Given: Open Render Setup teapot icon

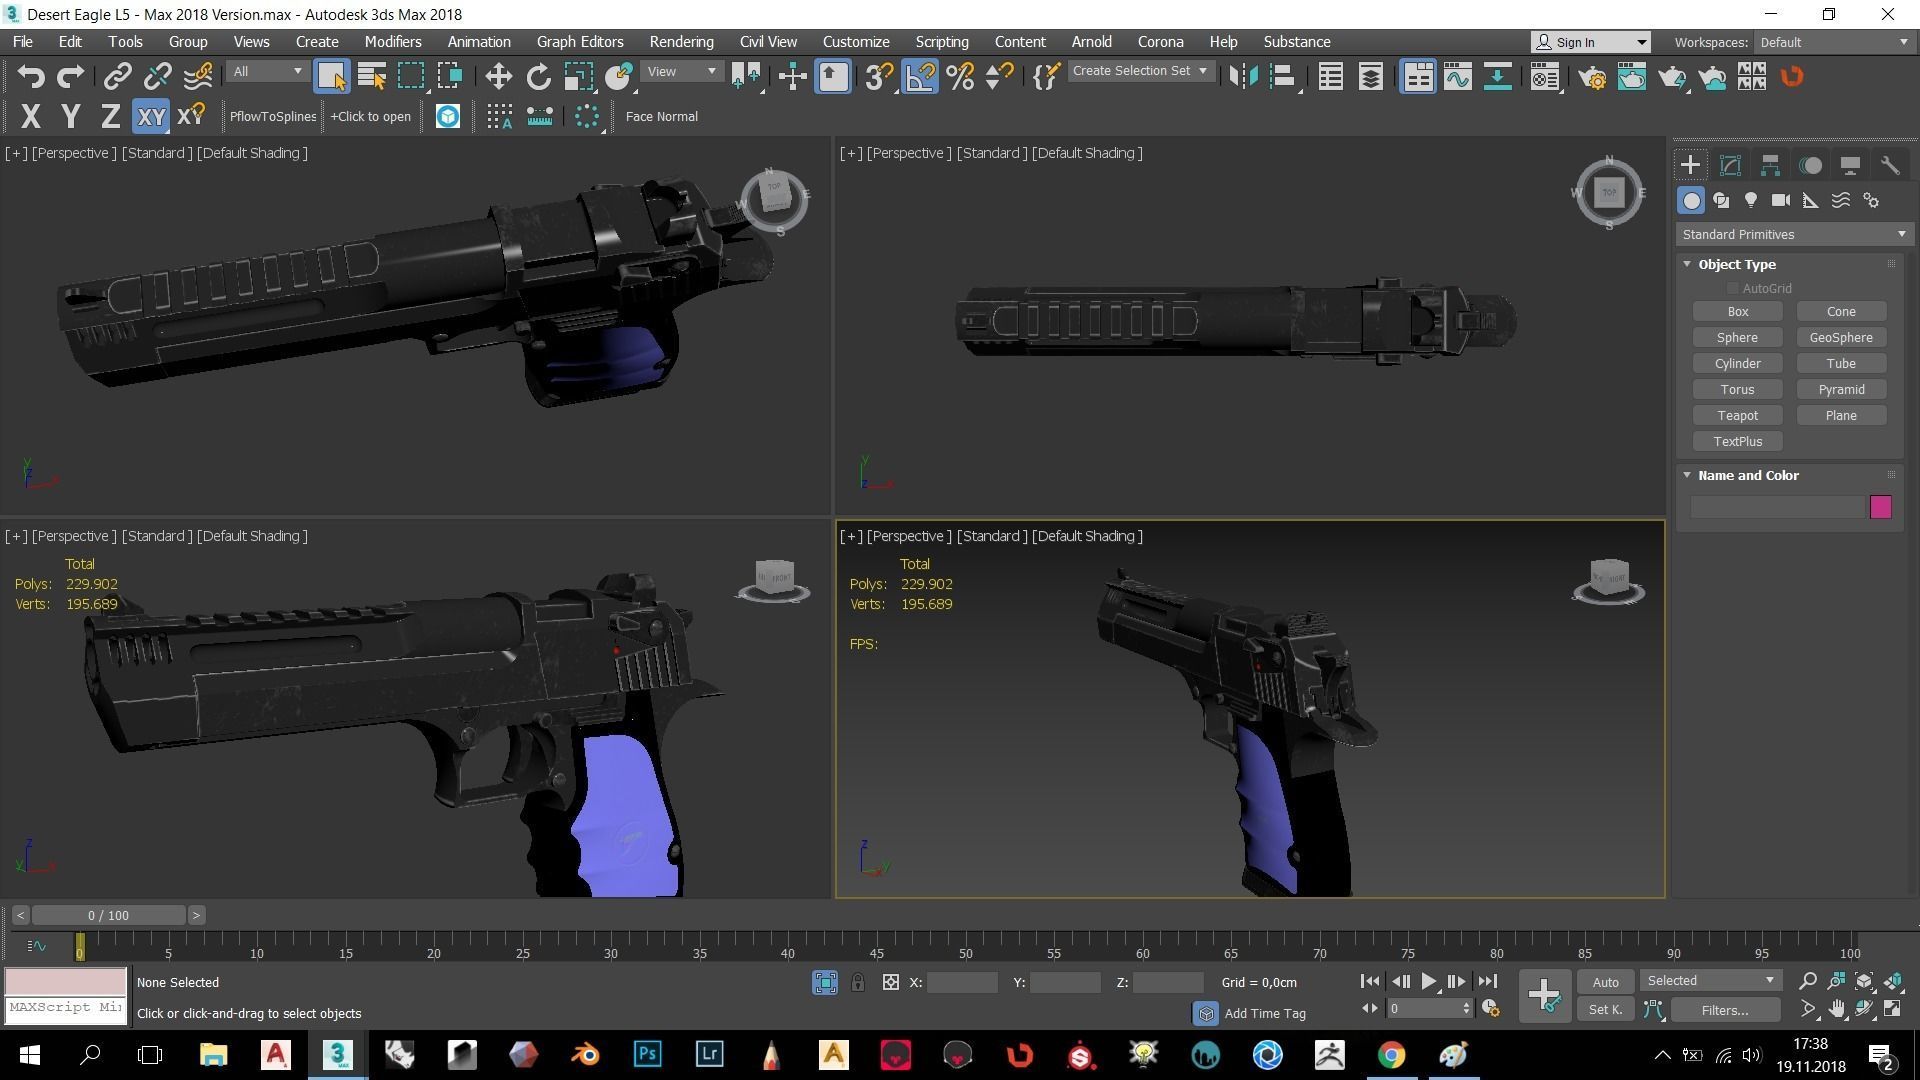Looking at the screenshot, I should click(x=1592, y=77).
